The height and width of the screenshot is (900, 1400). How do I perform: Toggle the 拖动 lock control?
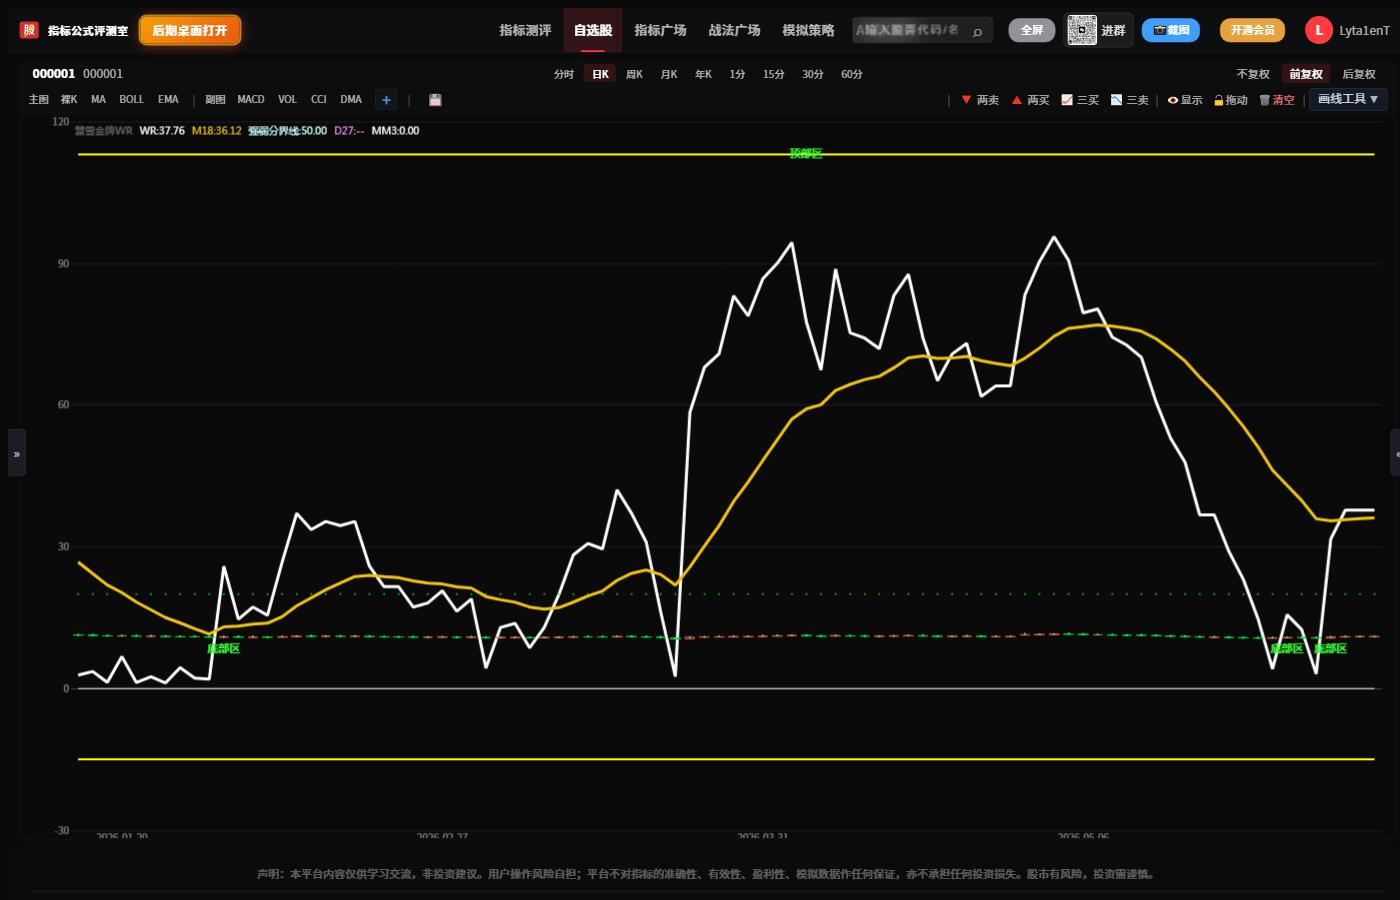click(x=1231, y=100)
